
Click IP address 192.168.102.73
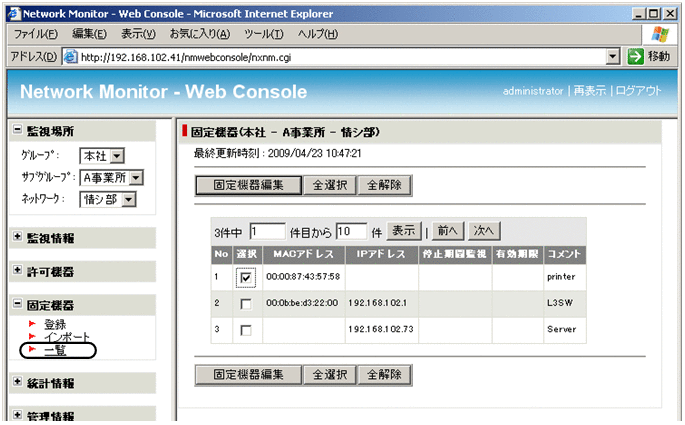(381, 329)
